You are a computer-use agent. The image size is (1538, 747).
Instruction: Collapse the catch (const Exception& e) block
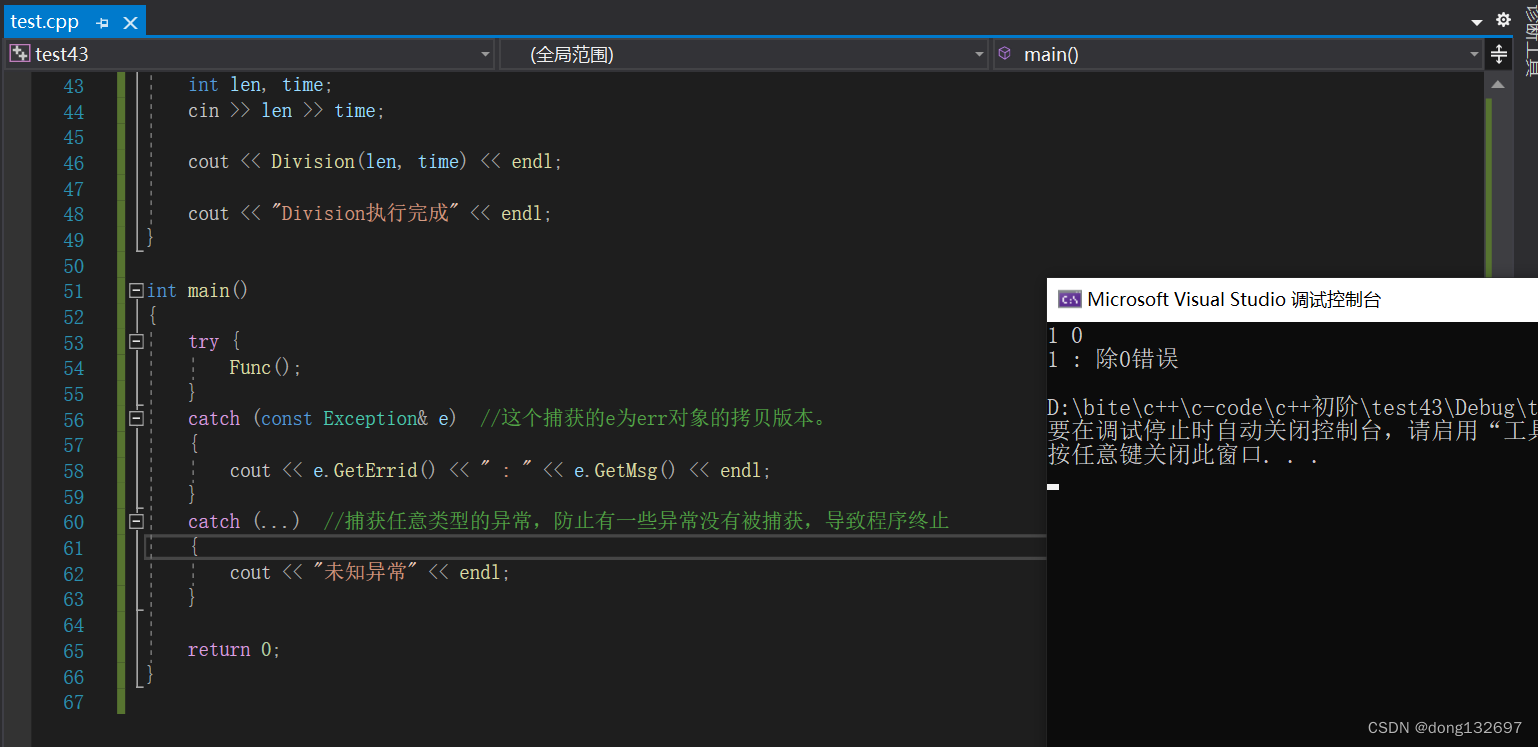coord(135,419)
